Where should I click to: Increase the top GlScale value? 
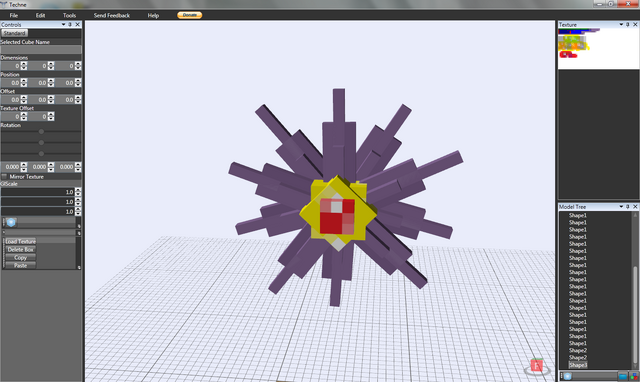pos(78,190)
